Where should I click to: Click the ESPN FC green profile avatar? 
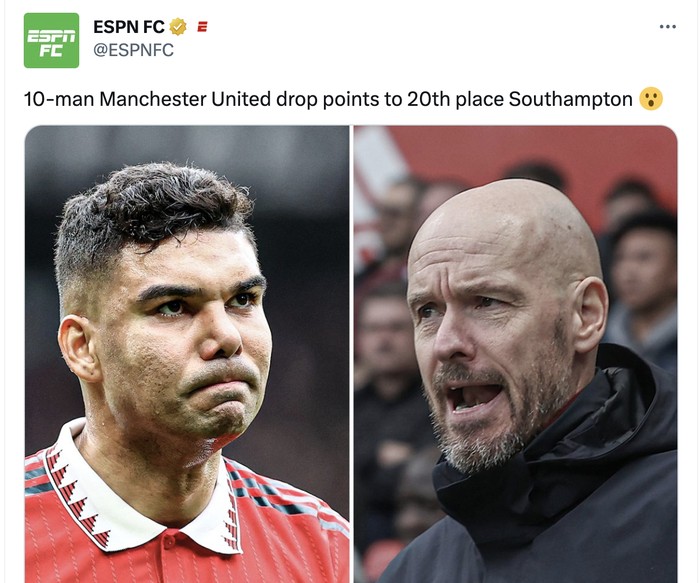point(51,40)
